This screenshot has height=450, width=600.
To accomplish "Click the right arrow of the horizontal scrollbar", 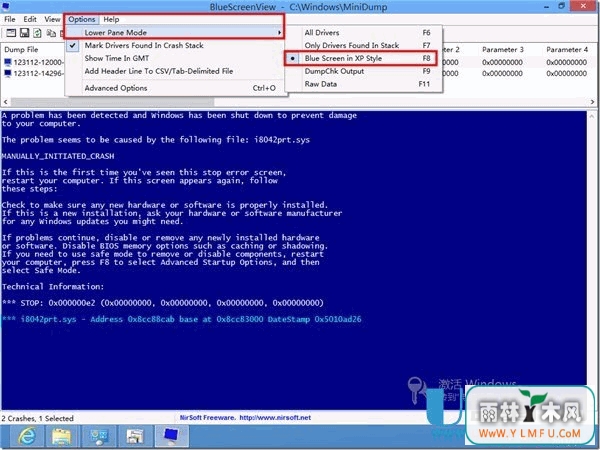I will click(x=593, y=102).
